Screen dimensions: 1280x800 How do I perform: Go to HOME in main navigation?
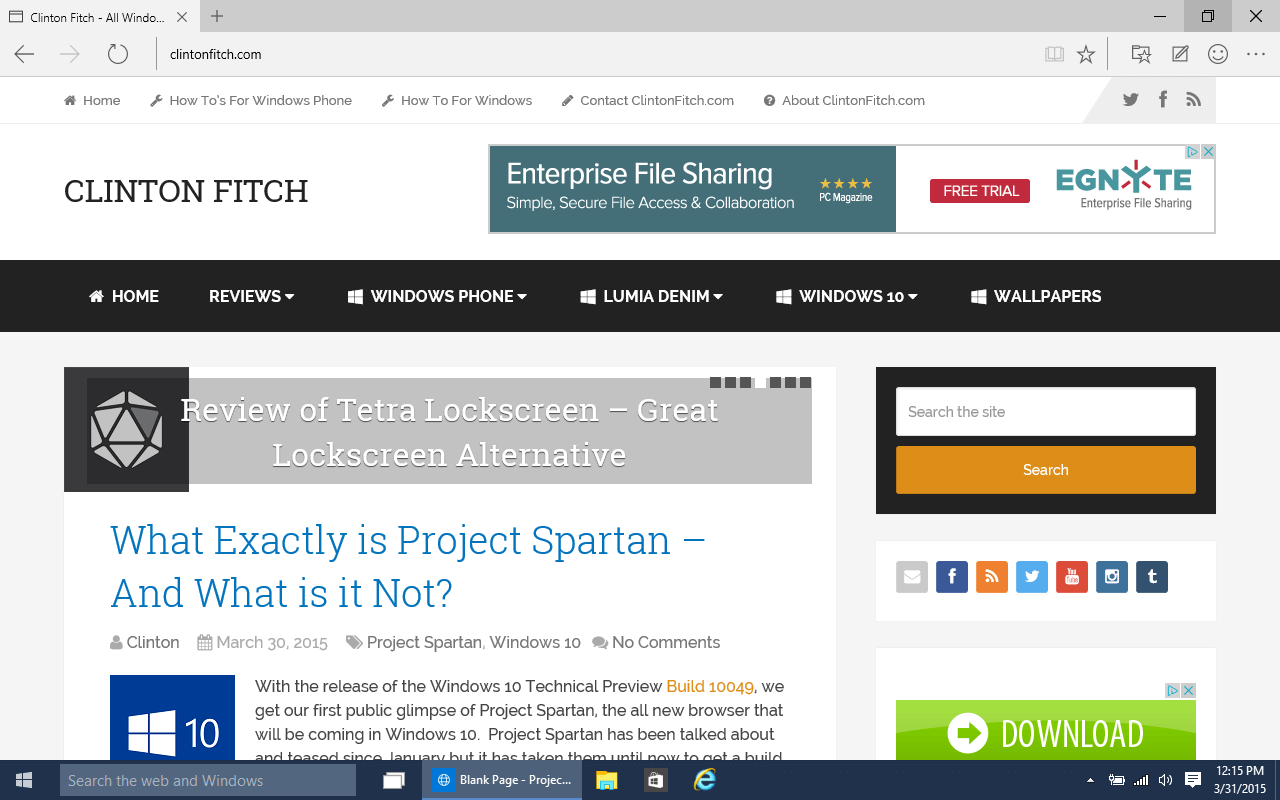124,296
